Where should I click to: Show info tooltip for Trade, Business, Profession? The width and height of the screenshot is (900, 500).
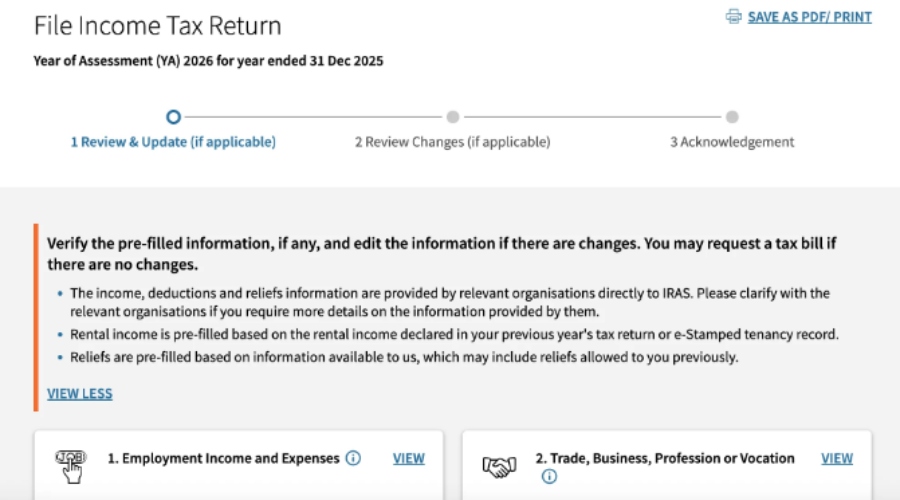coord(549,477)
